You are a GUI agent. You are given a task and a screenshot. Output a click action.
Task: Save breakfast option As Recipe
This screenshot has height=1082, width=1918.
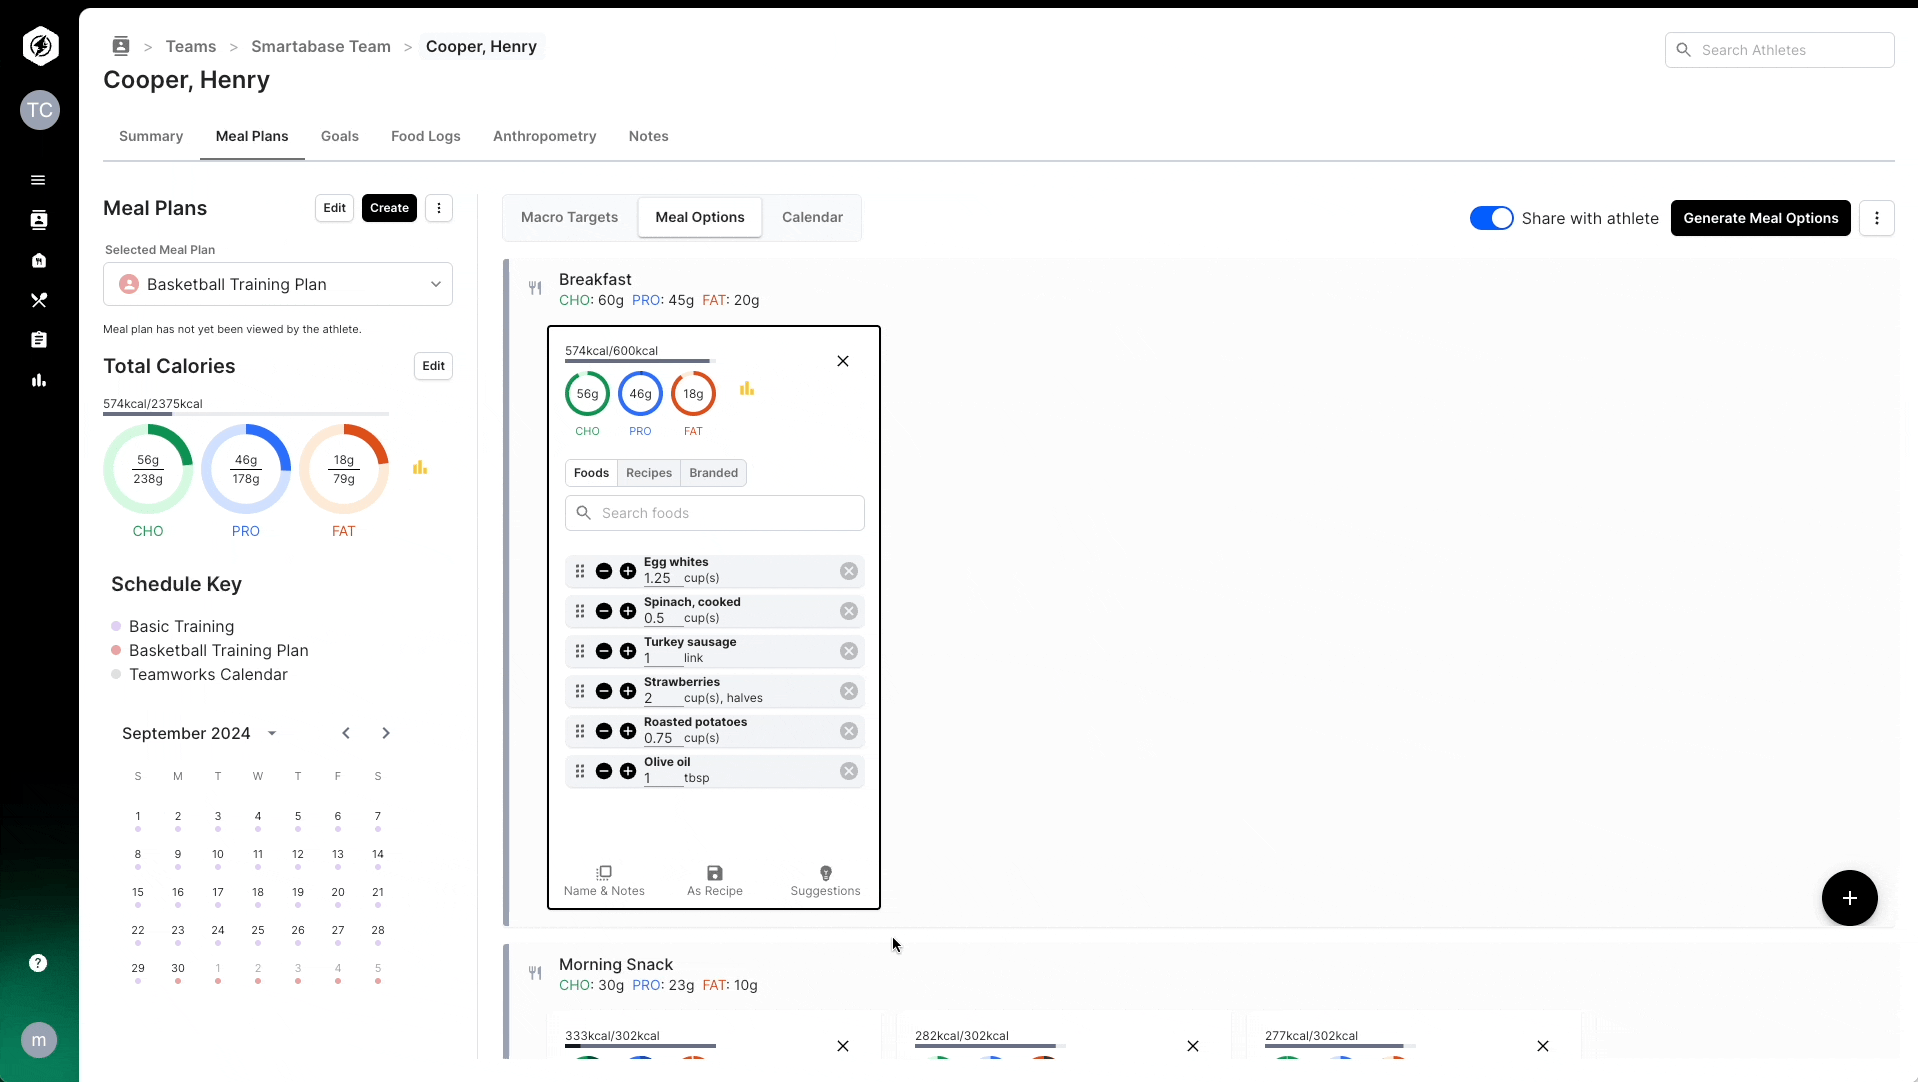[714, 881]
